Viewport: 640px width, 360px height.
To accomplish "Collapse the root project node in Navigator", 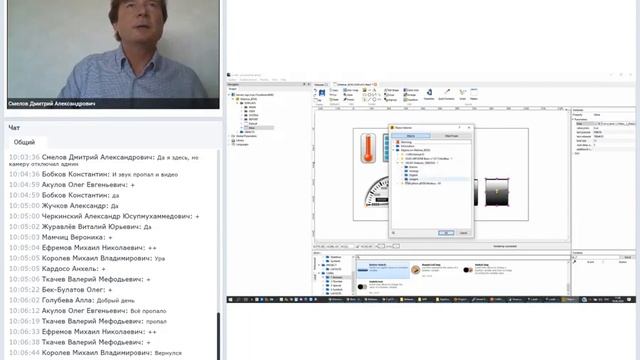I will [229, 95].
